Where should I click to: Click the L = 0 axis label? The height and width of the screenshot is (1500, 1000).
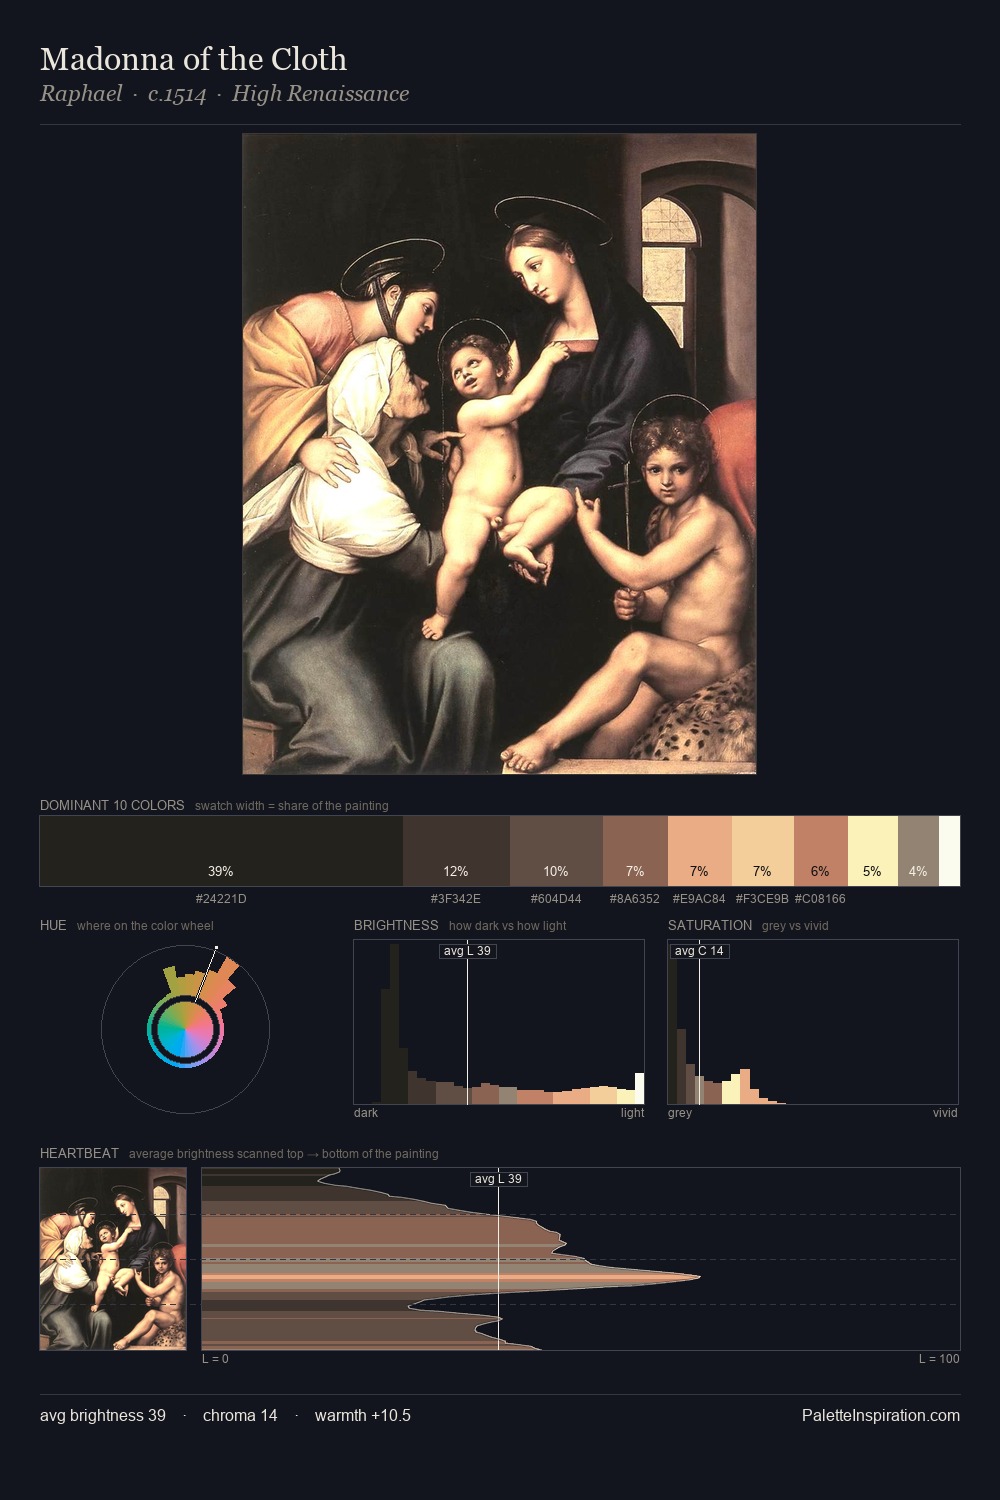coord(215,1359)
